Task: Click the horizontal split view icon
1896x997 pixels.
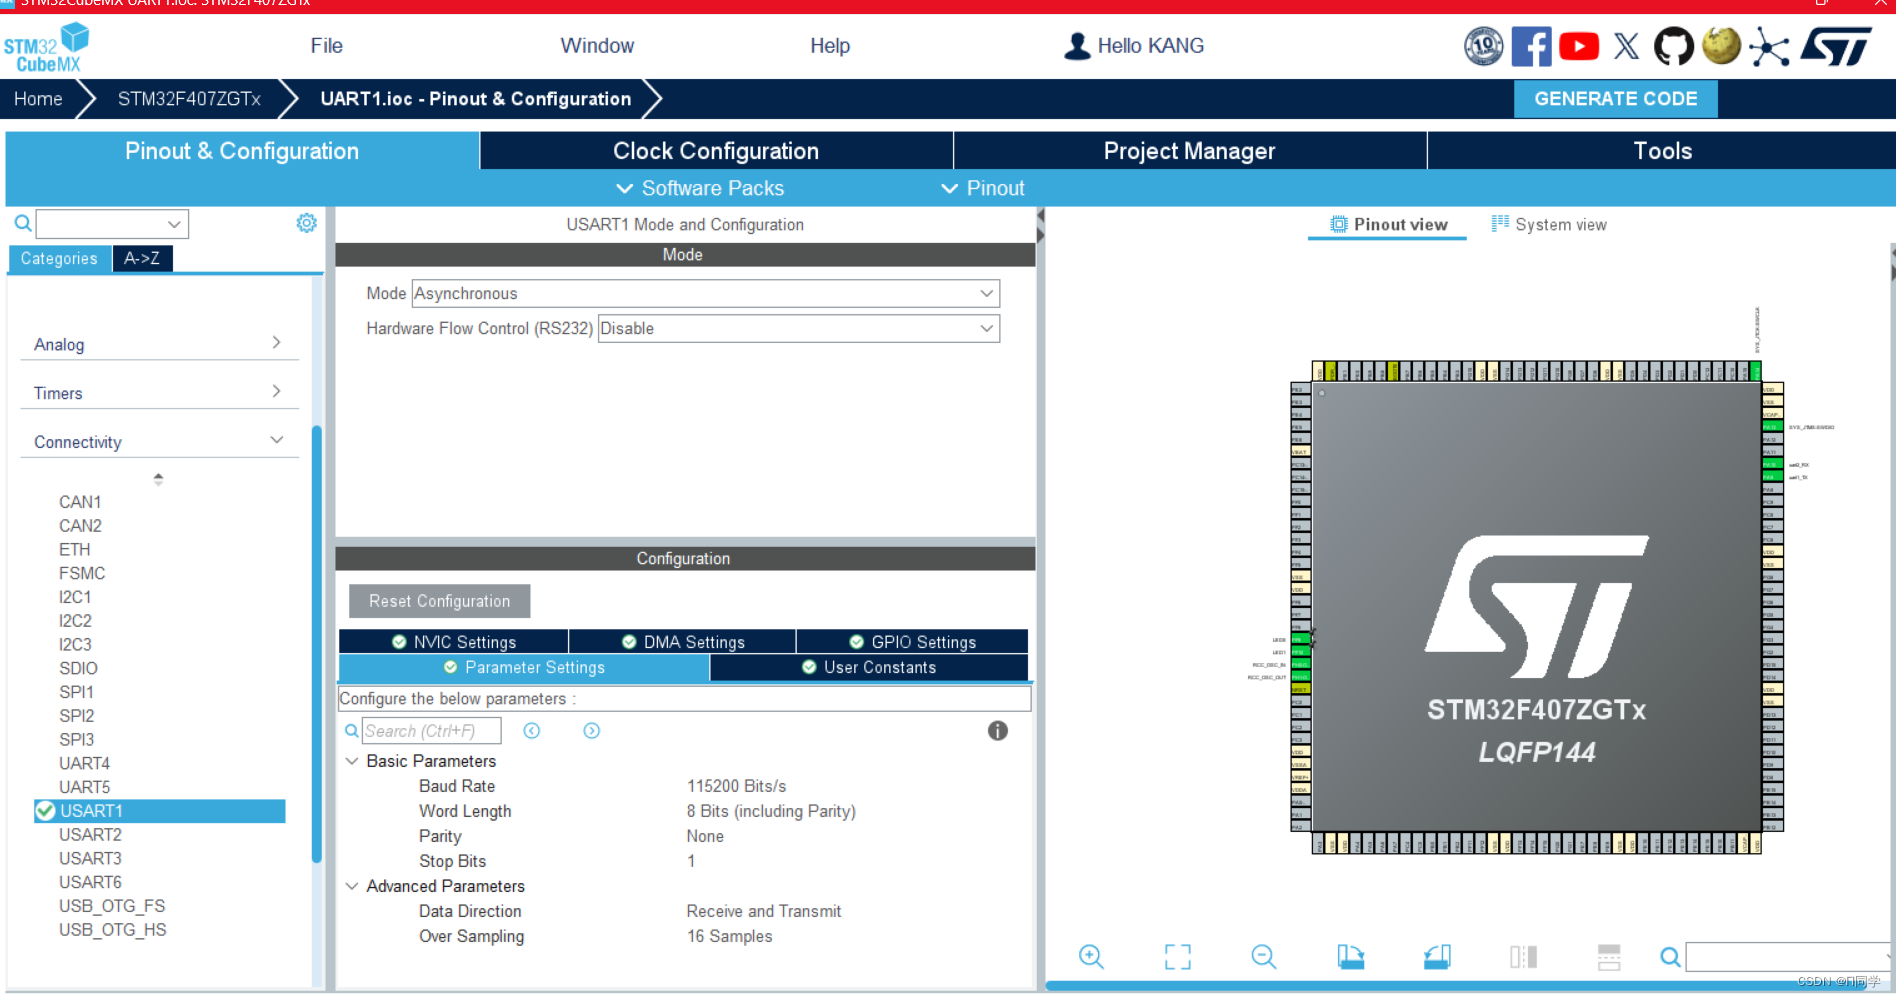Action: (1609, 957)
